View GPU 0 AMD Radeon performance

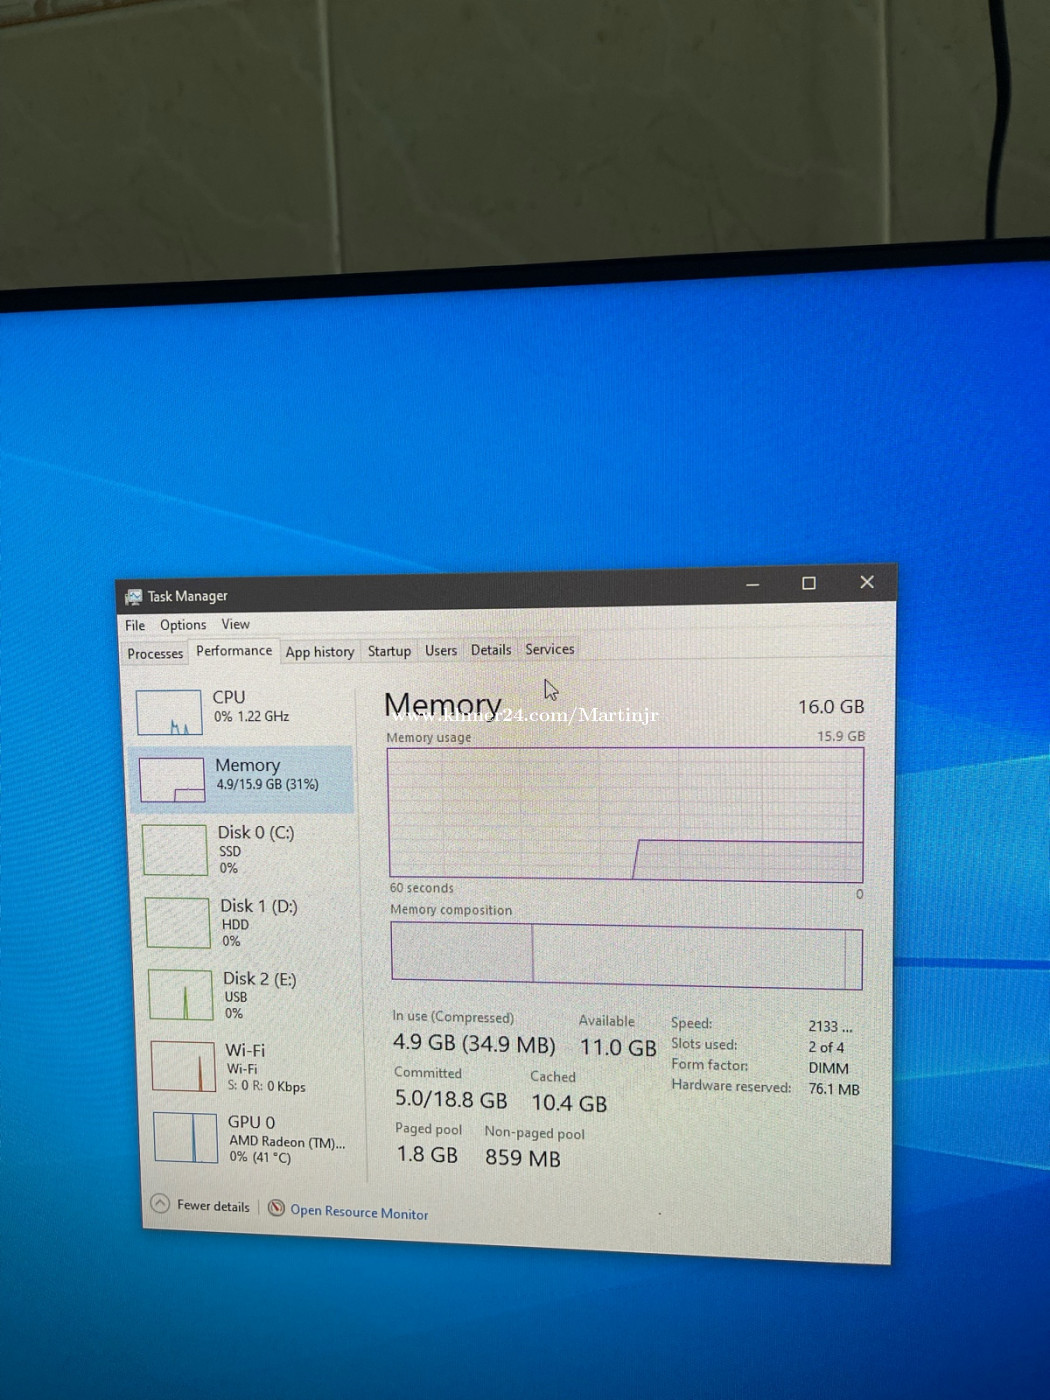[x=185, y=1138]
